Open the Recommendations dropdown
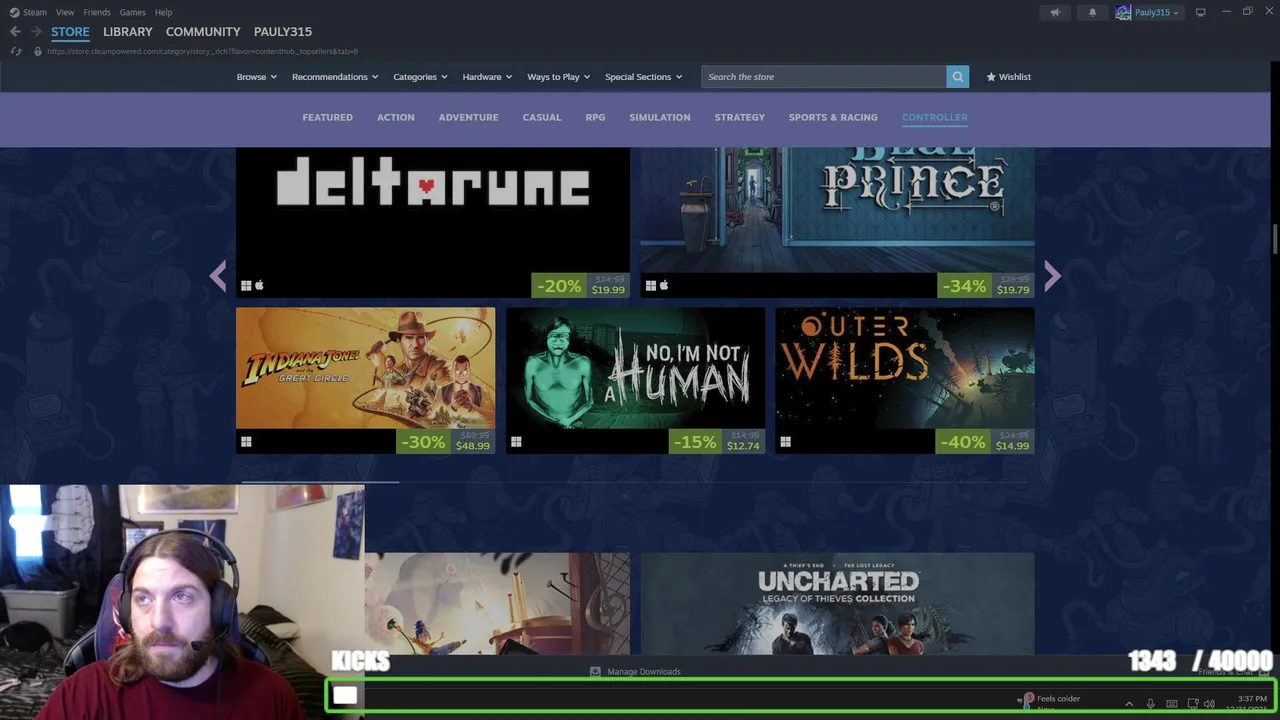This screenshot has height=720, width=1280. click(x=335, y=77)
